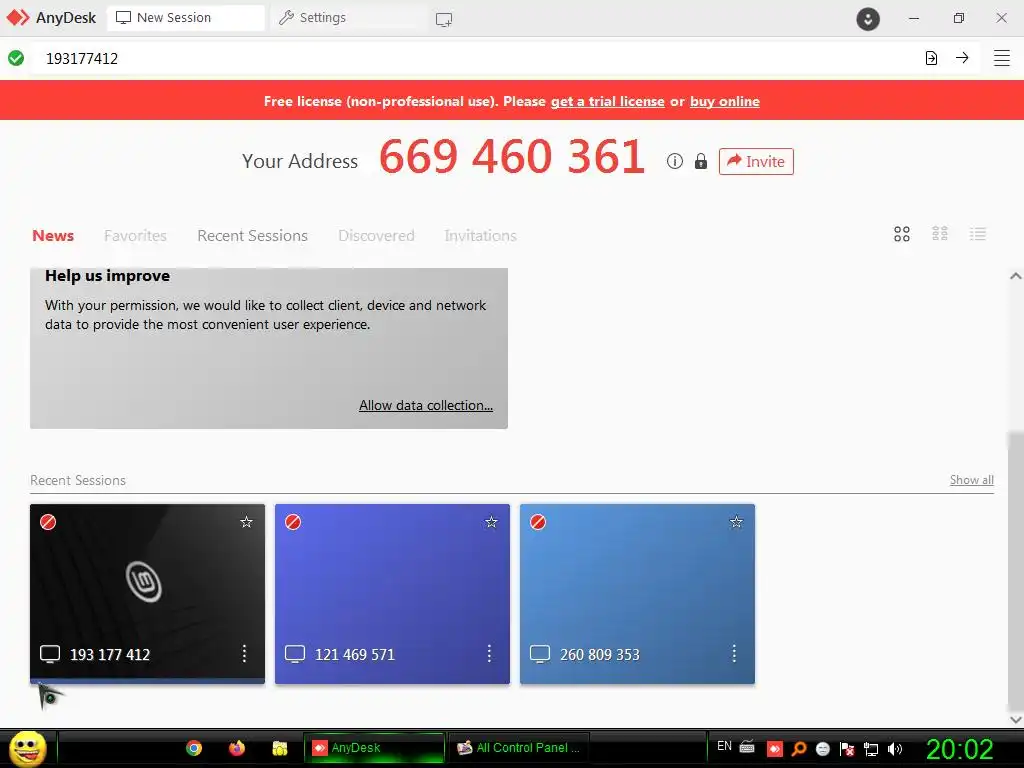The height and width of the screenshot is (768, 1024).
Task: Click the remote address input field
Action: coord(477,58)
